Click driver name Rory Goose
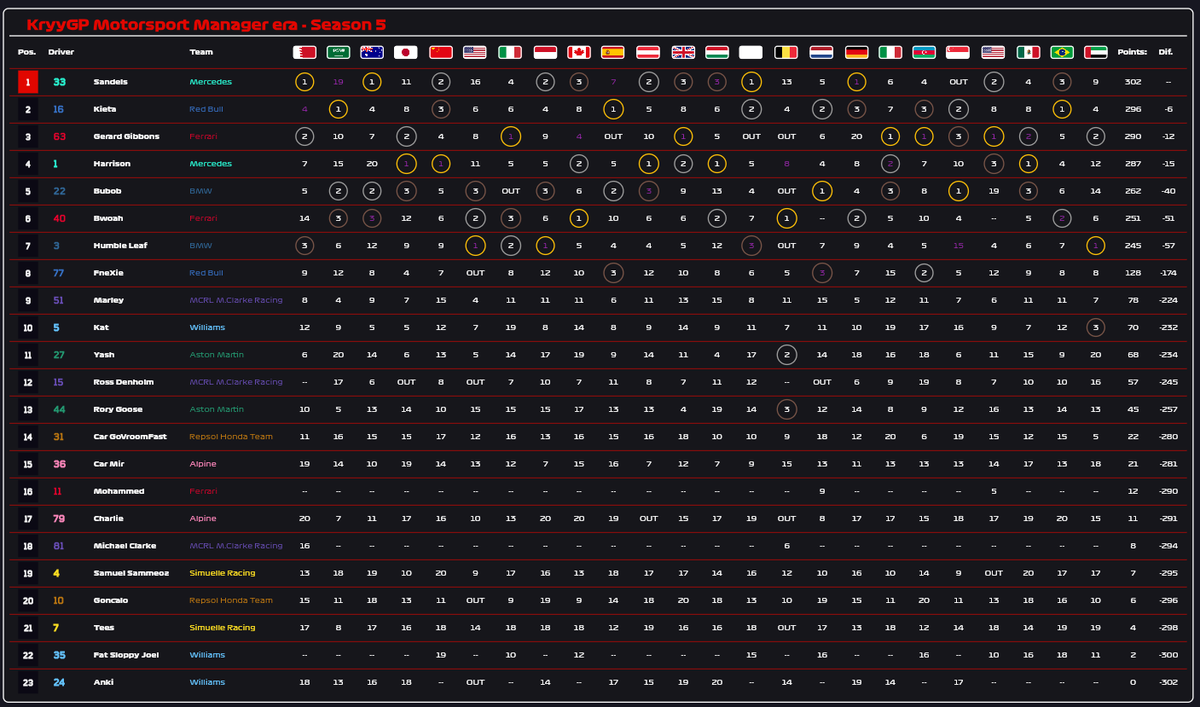This screenshot has height=707, width=1200. 118,409
